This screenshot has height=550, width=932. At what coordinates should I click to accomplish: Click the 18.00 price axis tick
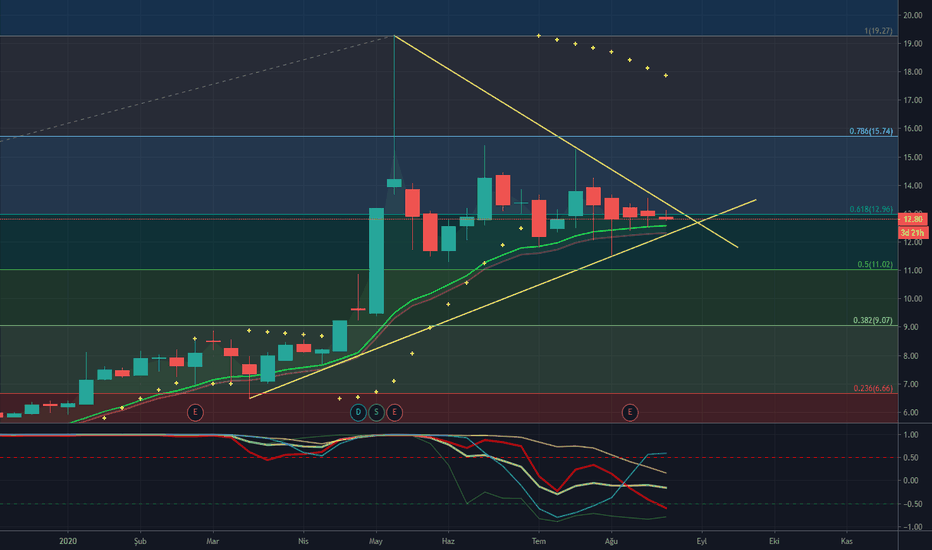pyautogui.click(x=913, y=72)
